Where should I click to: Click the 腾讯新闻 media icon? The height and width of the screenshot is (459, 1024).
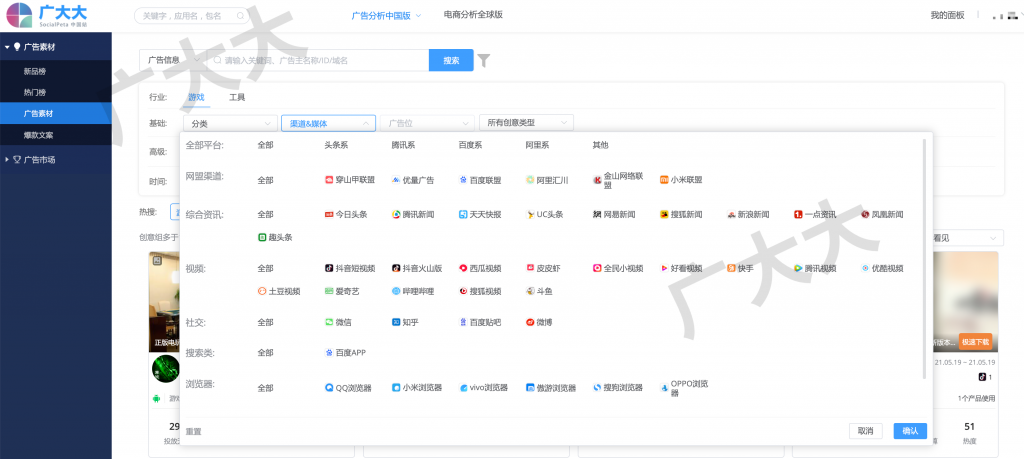point(396,214)
